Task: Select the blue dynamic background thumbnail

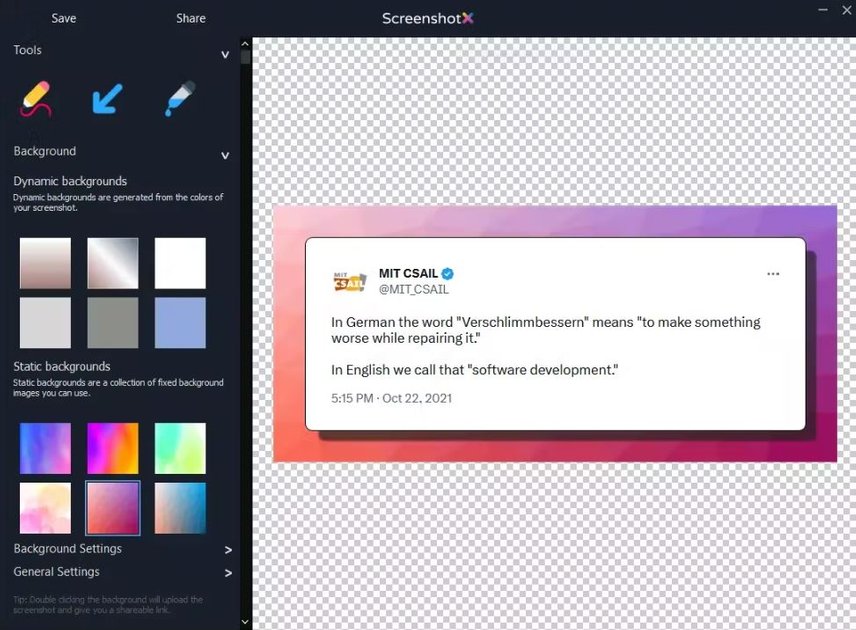Action: click(180, 321)
